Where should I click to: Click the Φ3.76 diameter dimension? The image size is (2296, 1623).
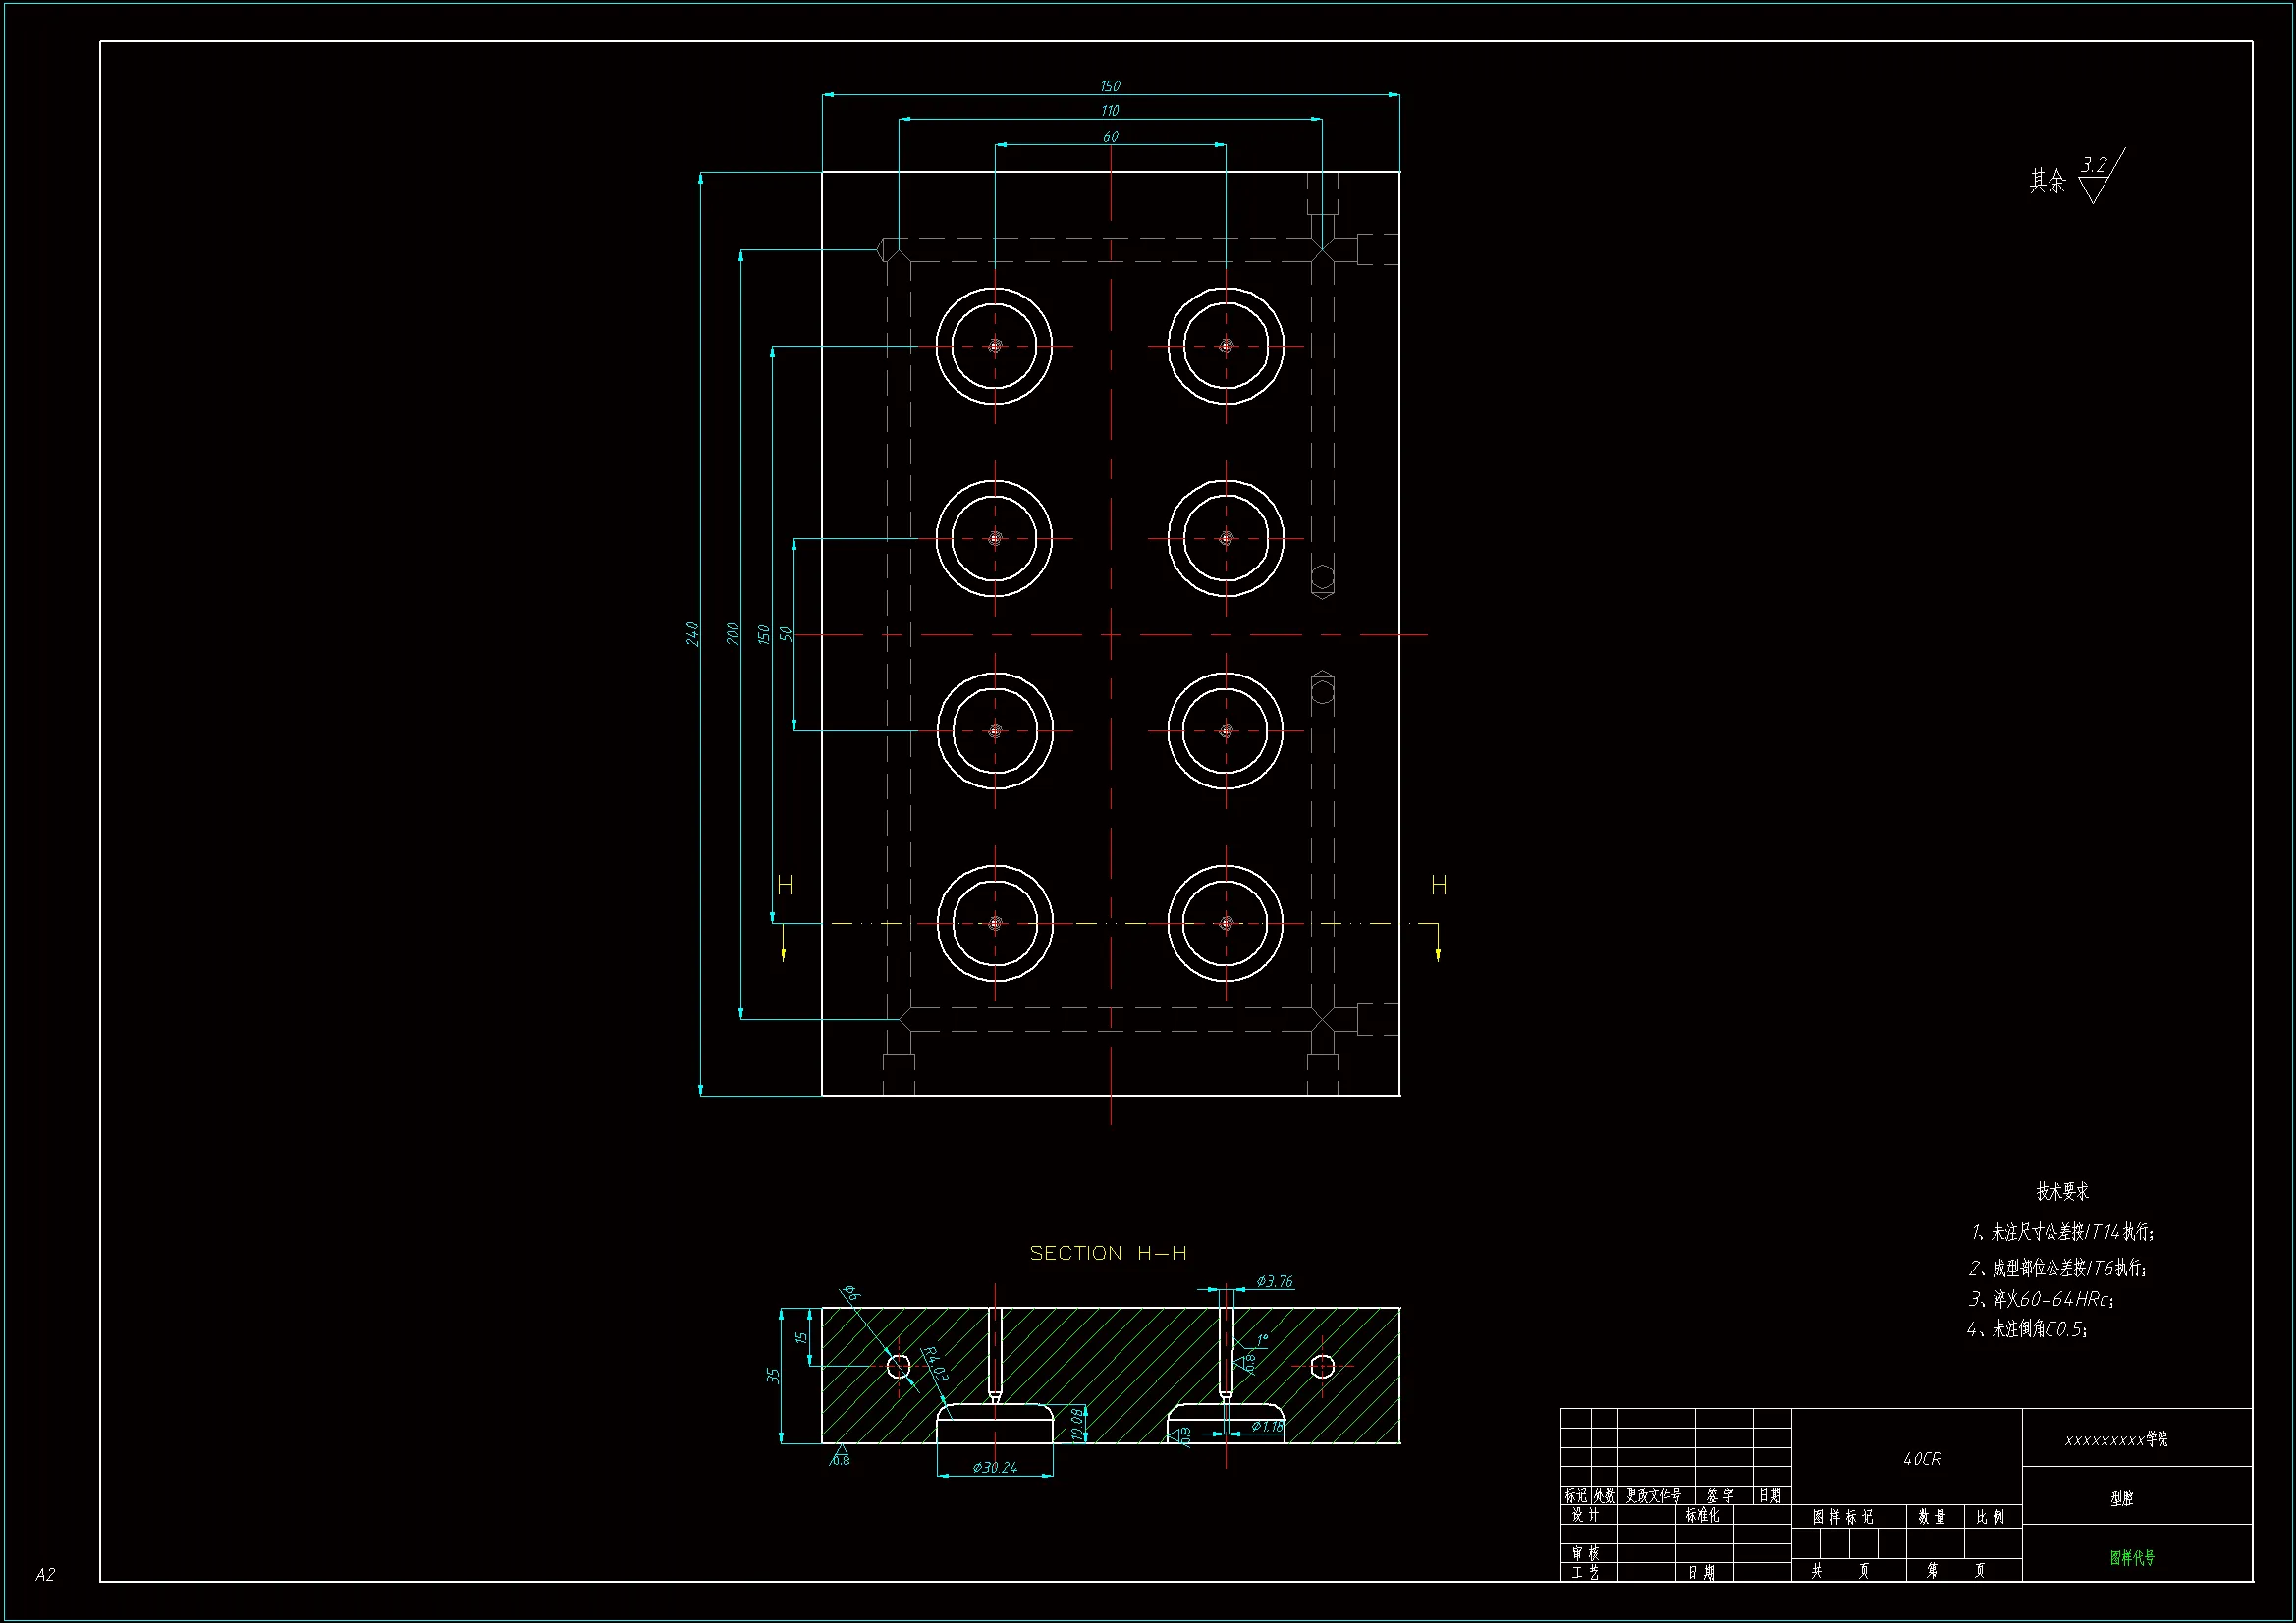[x=1275, y=1281]
